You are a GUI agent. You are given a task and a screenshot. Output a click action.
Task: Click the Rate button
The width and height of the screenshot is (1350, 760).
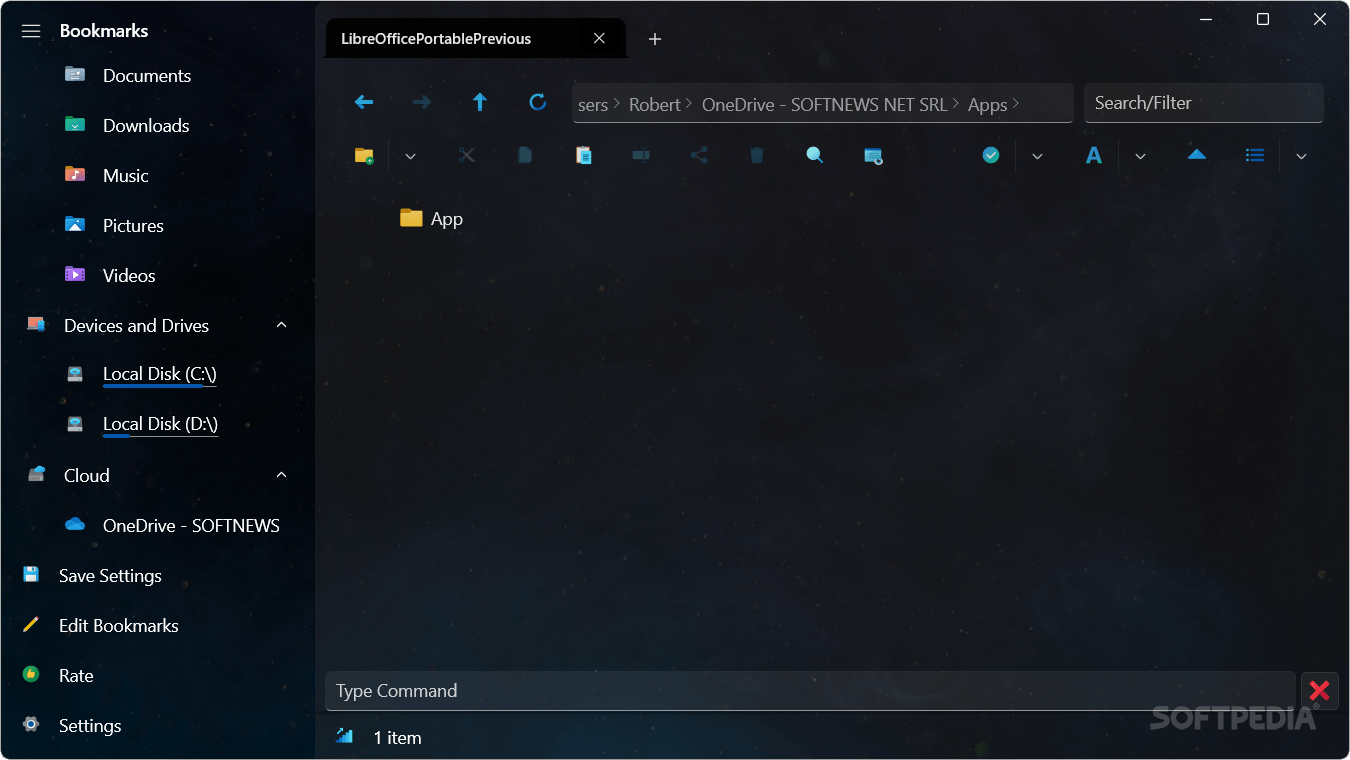click(76, 676)
